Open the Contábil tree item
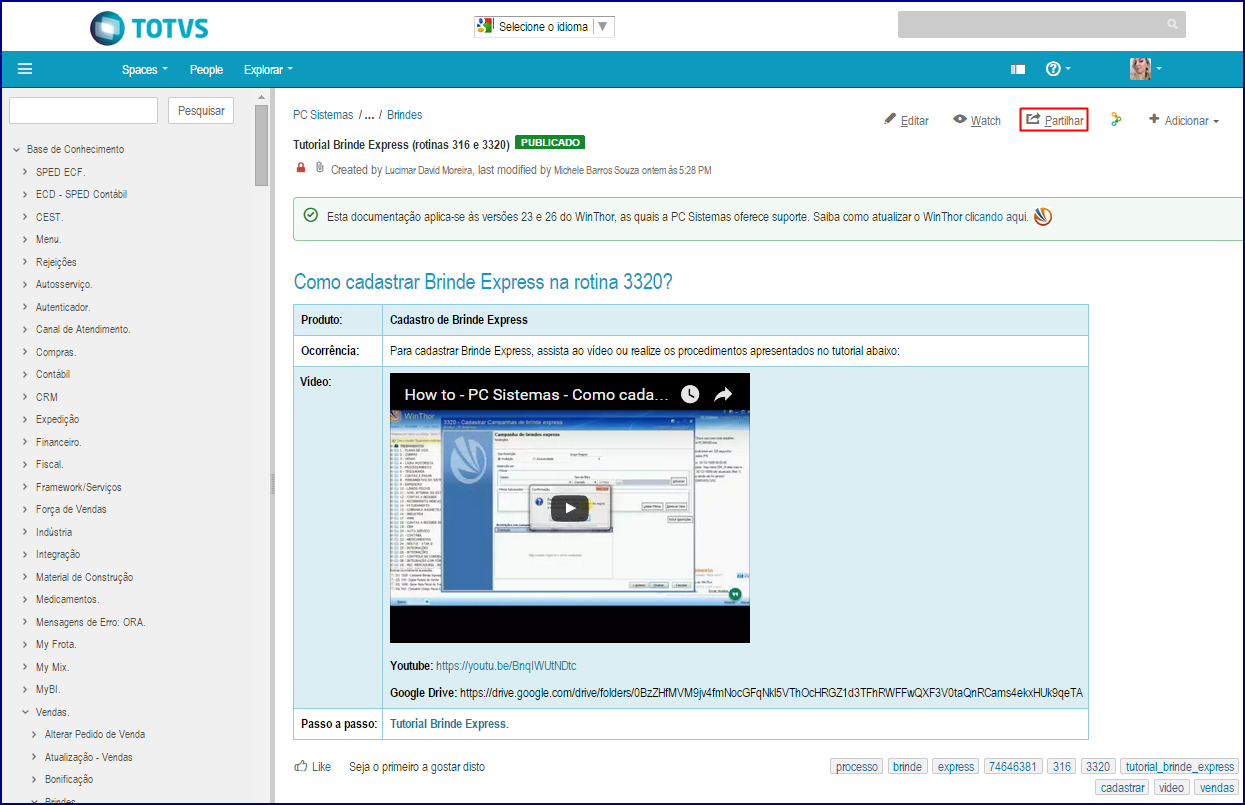Viewport: 1245px width, 805px height. (53, 374)
